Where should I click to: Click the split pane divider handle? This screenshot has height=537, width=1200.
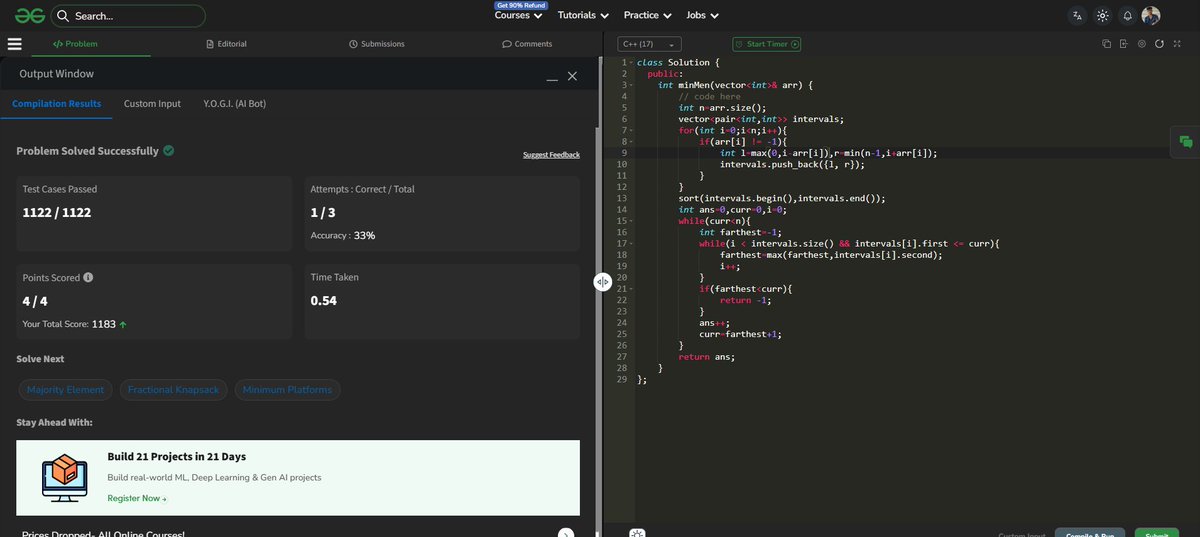(602, 282)
